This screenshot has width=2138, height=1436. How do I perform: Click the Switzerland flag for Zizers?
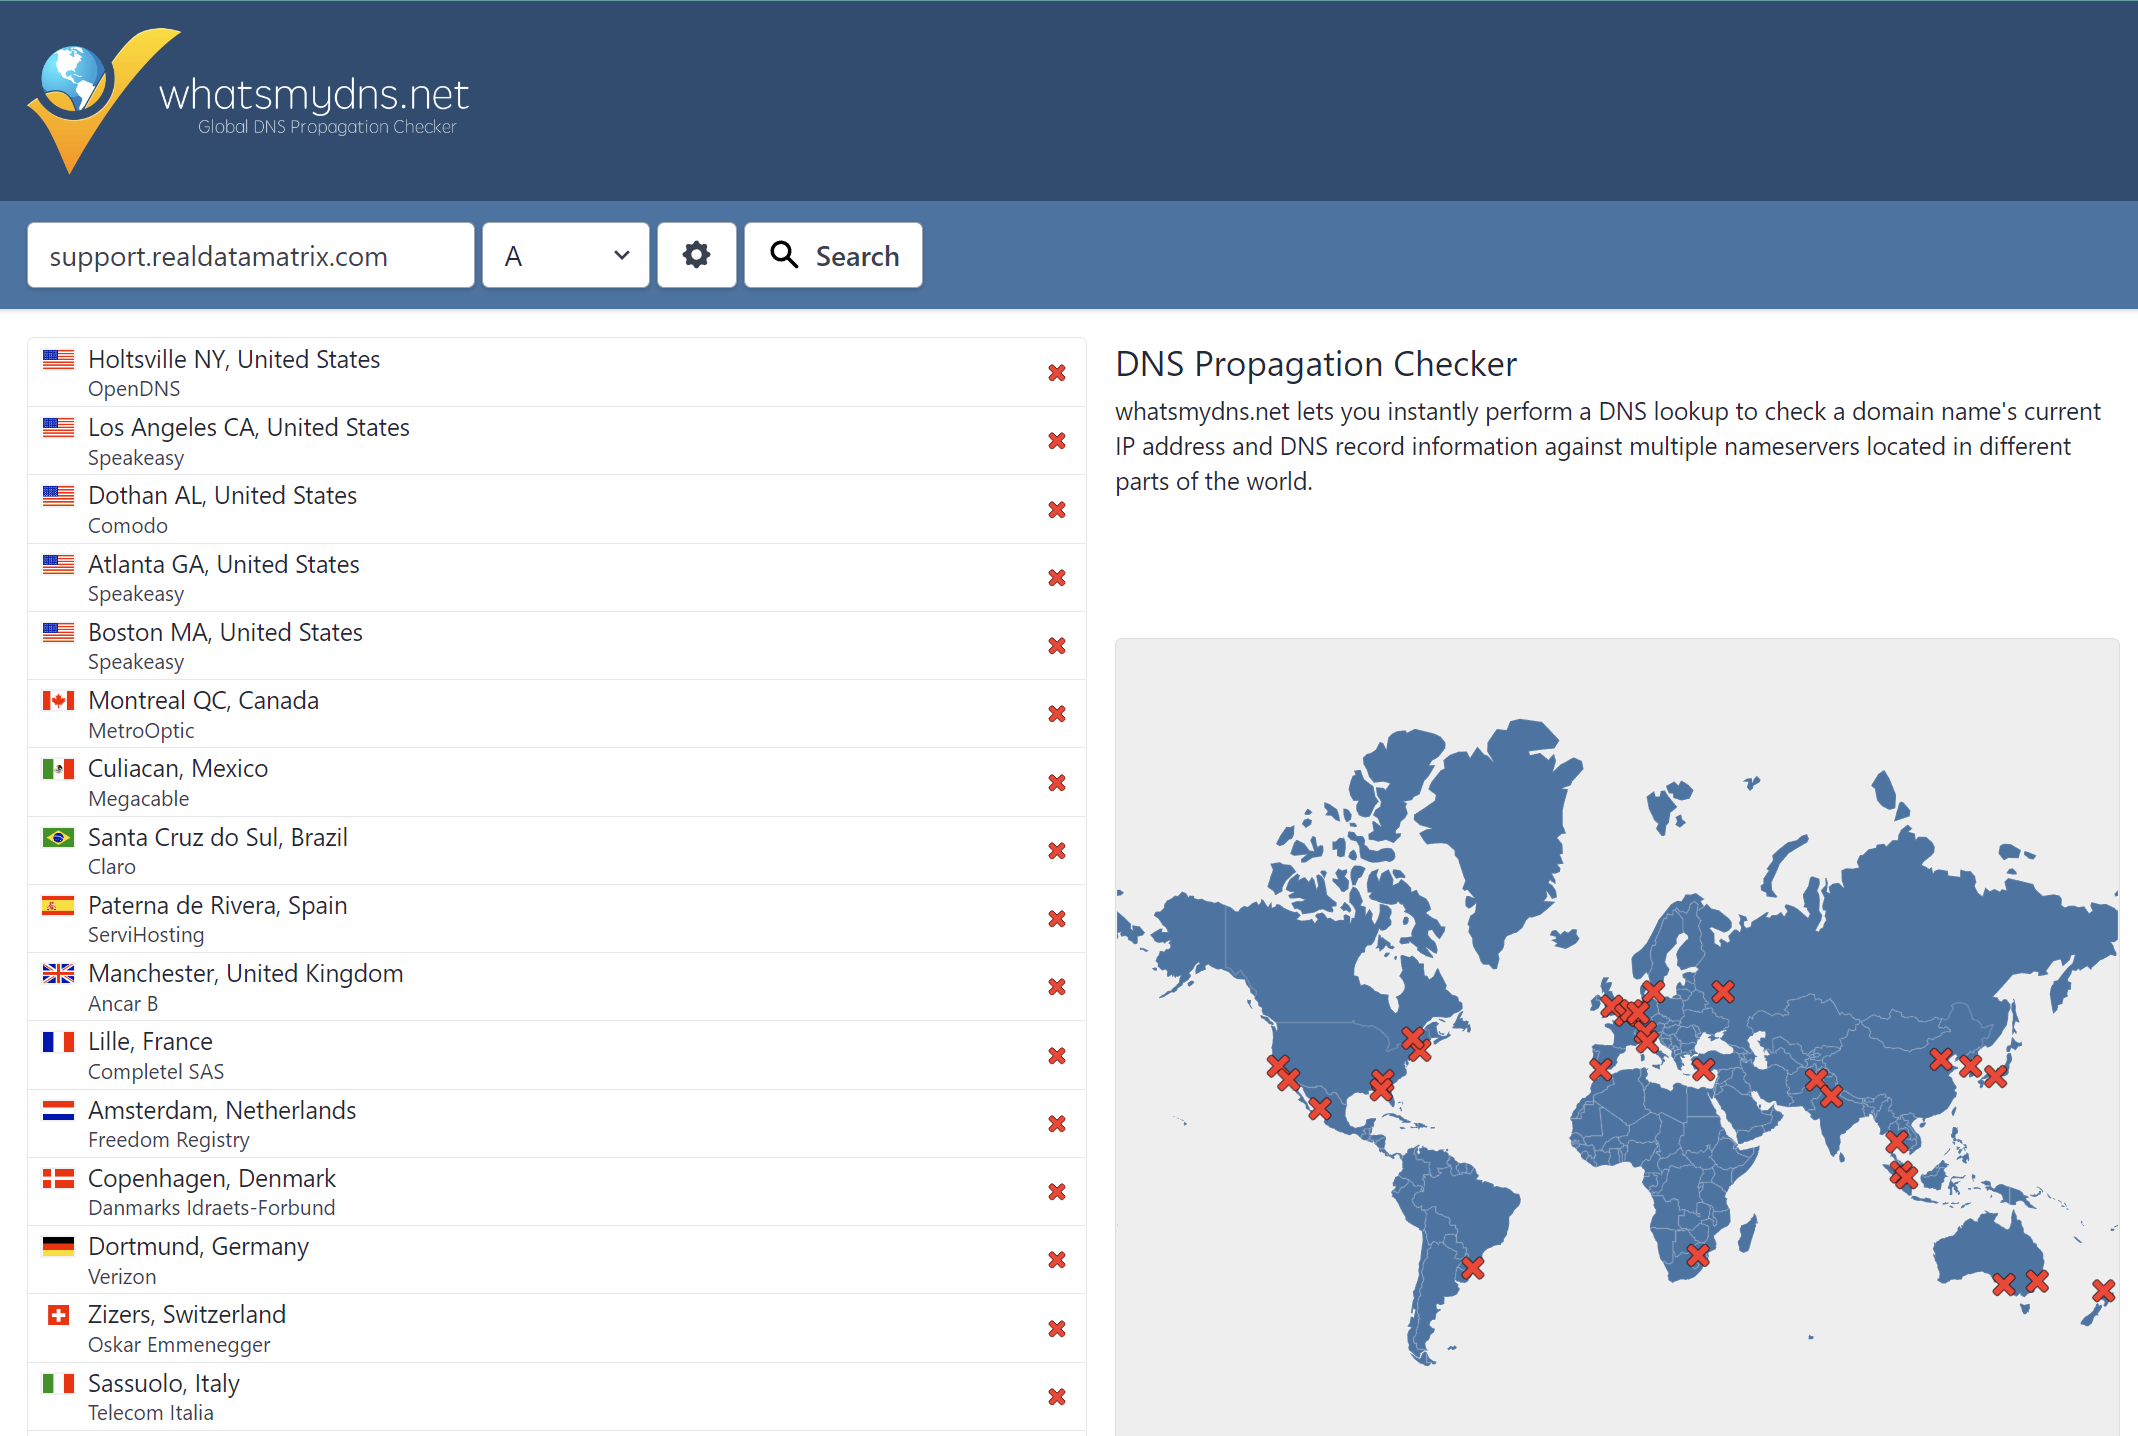tap(58, 1315)
